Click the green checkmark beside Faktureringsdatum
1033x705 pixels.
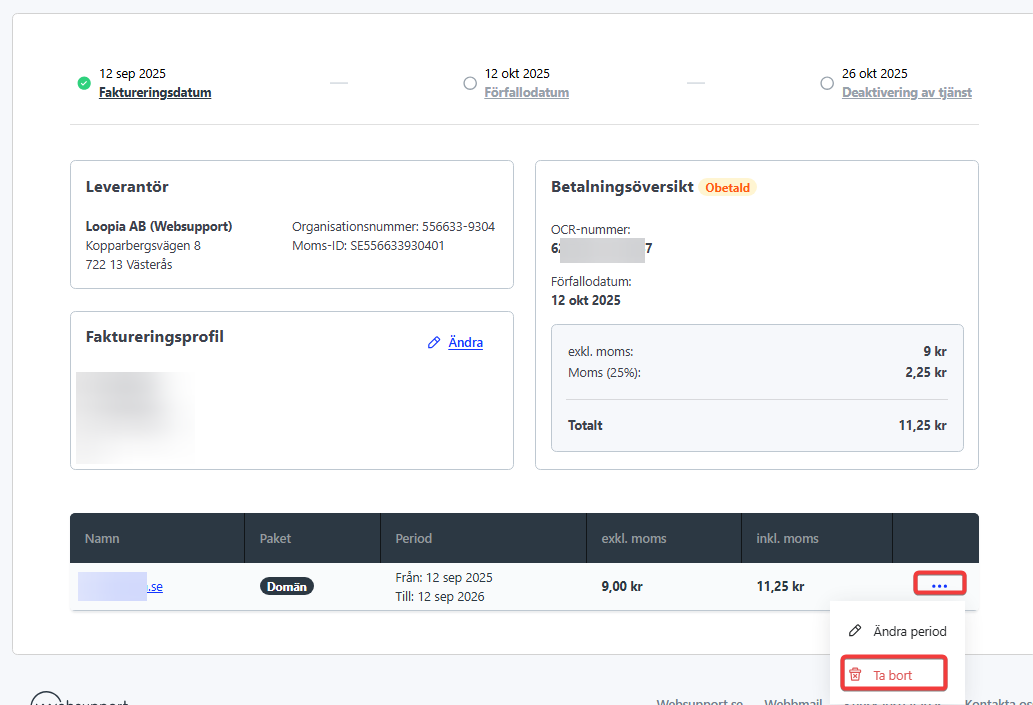pyautogui.click(x=84, y=83)
